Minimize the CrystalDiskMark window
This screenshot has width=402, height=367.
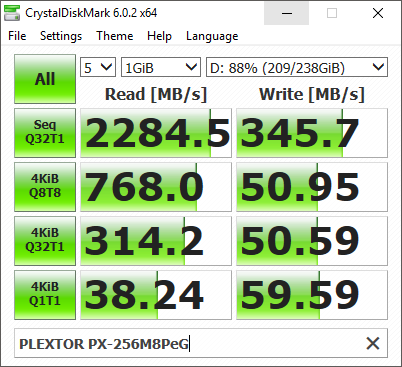click(x=287, y=13)
